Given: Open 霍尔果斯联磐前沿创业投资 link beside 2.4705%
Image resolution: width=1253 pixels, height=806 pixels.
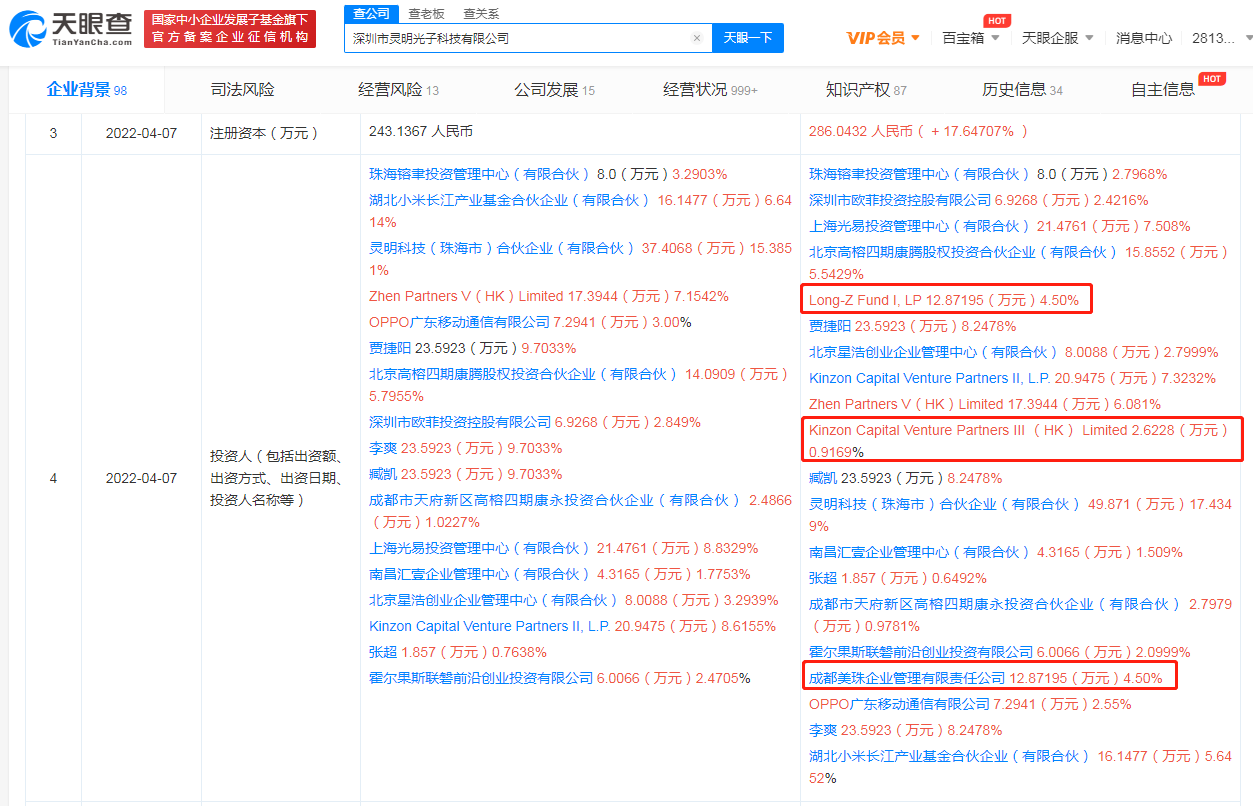Looking at the screenshot, I should (481, 678).
